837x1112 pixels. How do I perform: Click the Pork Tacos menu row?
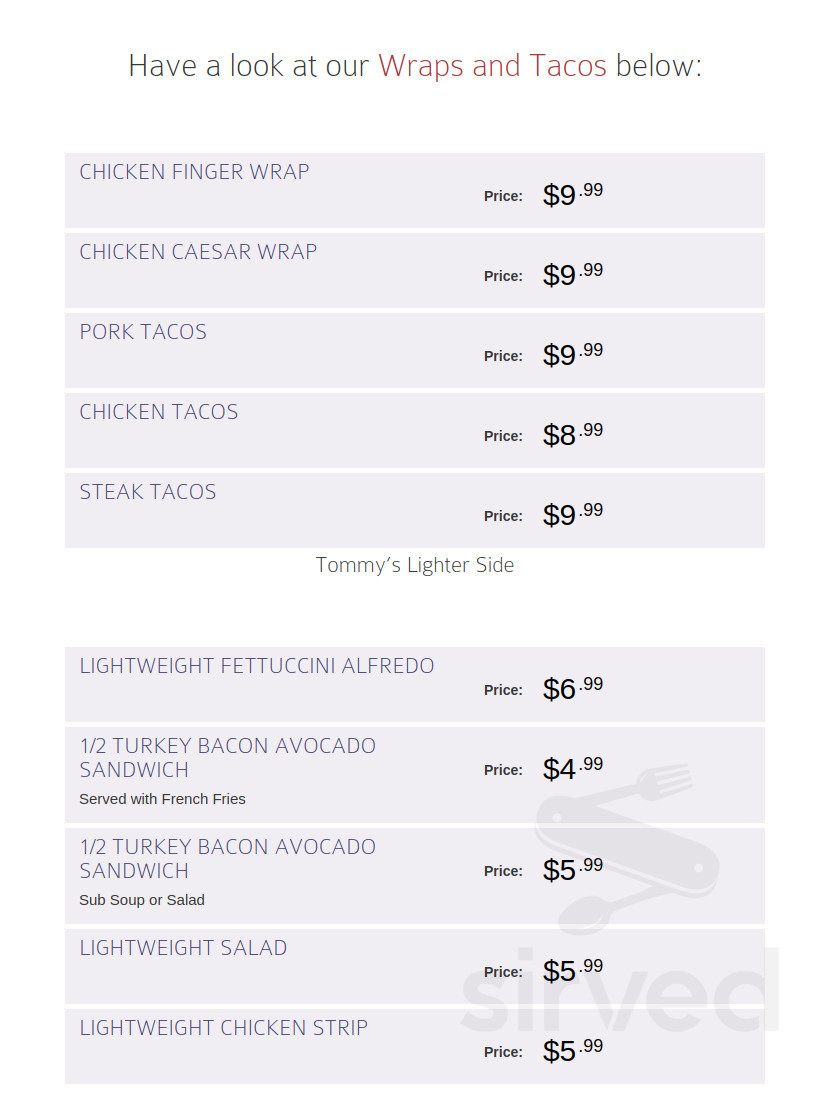coord(415,350)
